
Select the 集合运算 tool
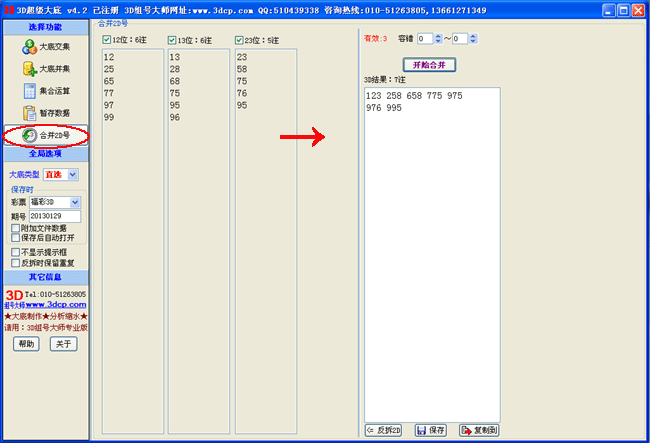[45, 91]
